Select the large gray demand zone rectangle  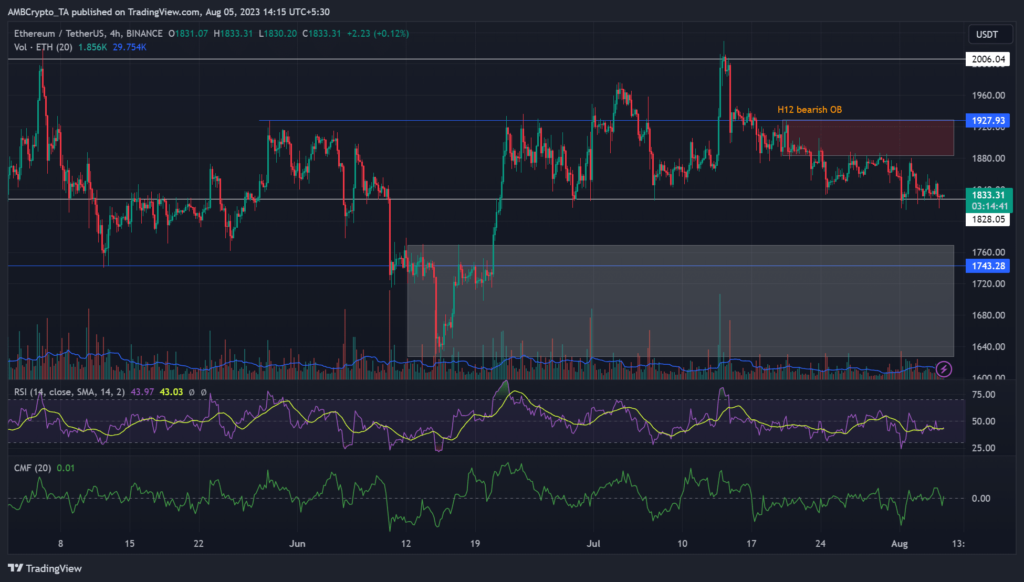point(680,300)
